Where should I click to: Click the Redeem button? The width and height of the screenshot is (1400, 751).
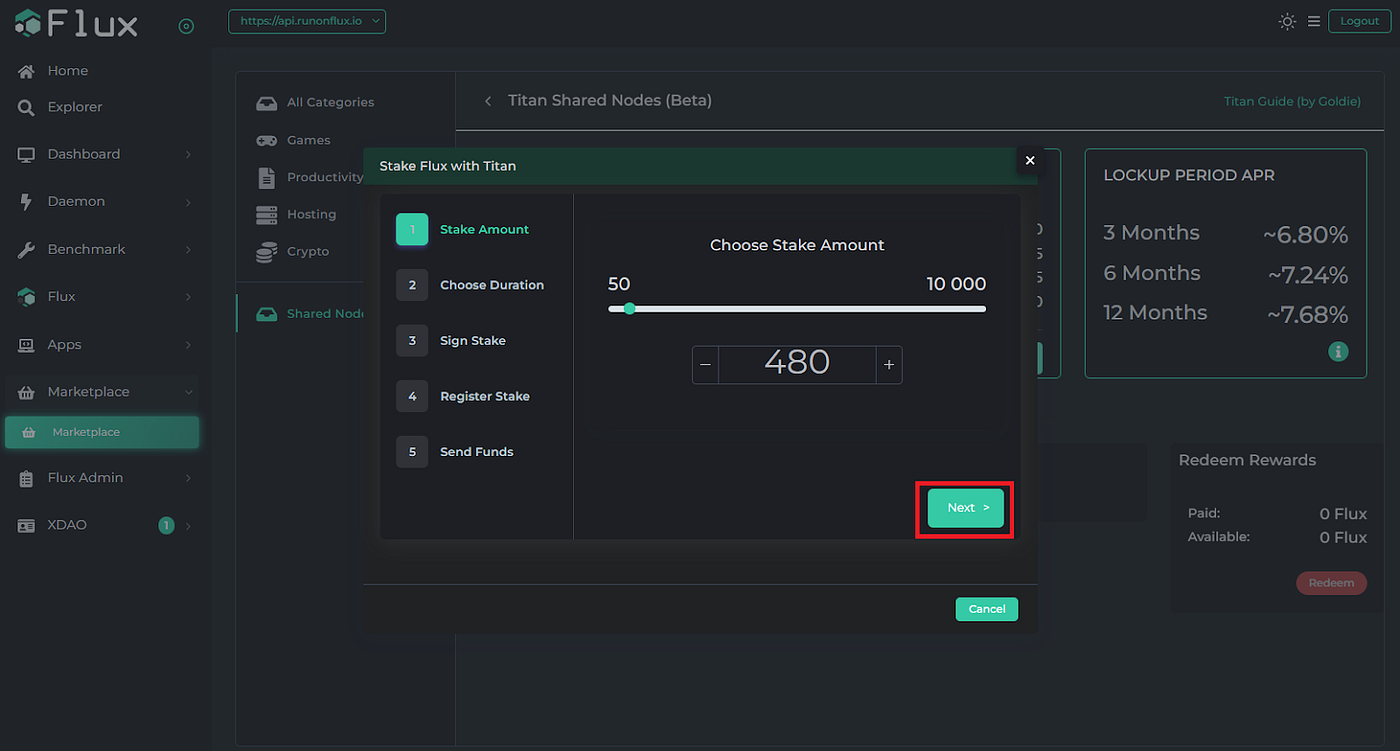(1331, 583)
